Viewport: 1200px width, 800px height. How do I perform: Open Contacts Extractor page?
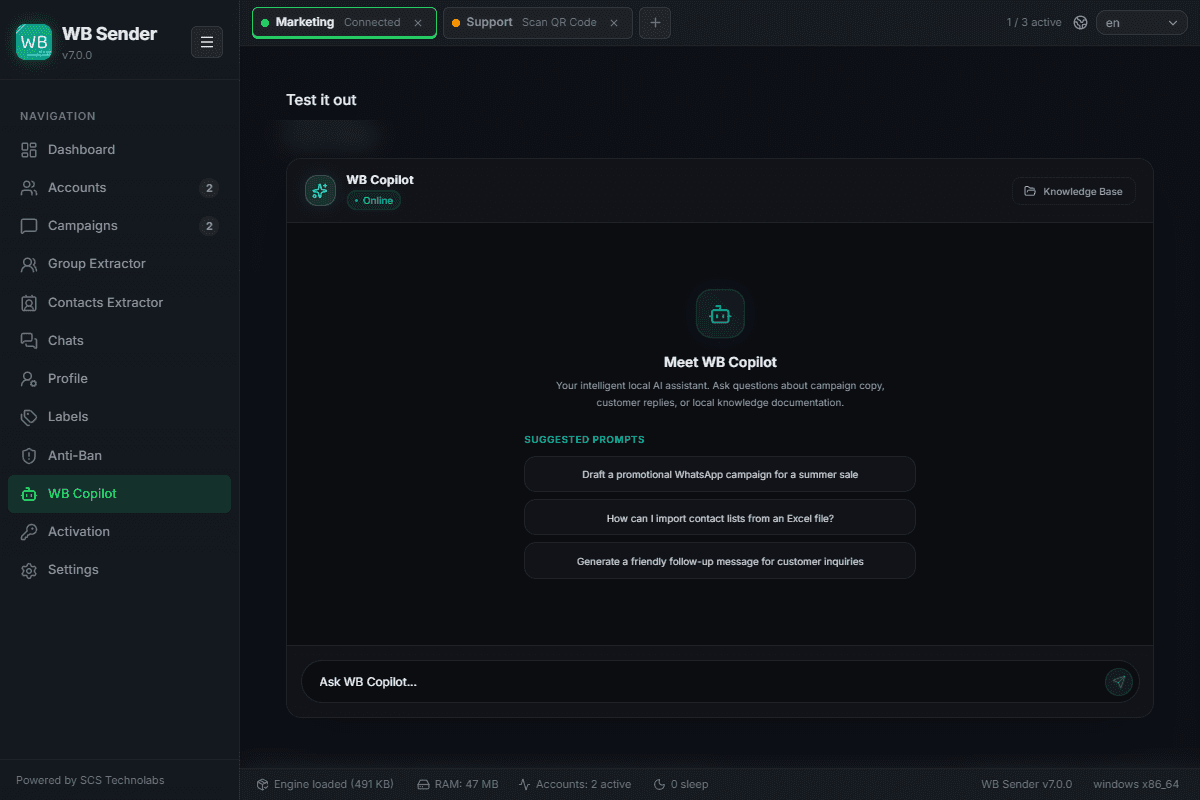click(119, 303)
